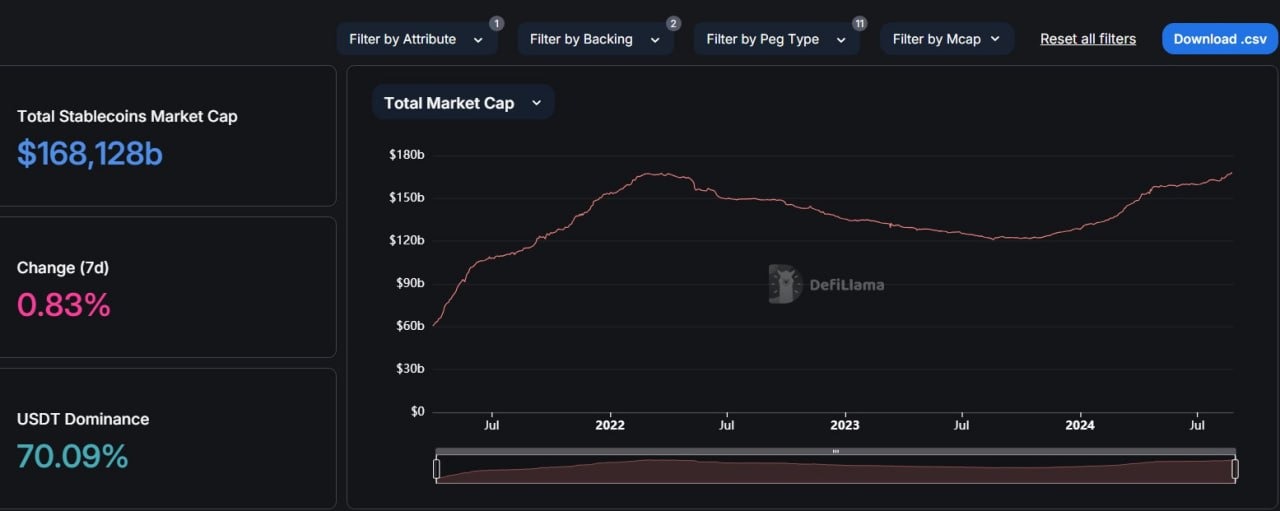Expand the Filter by Backing dropdown
Viewport: 1280px width, 511px height.
point(594,40)
